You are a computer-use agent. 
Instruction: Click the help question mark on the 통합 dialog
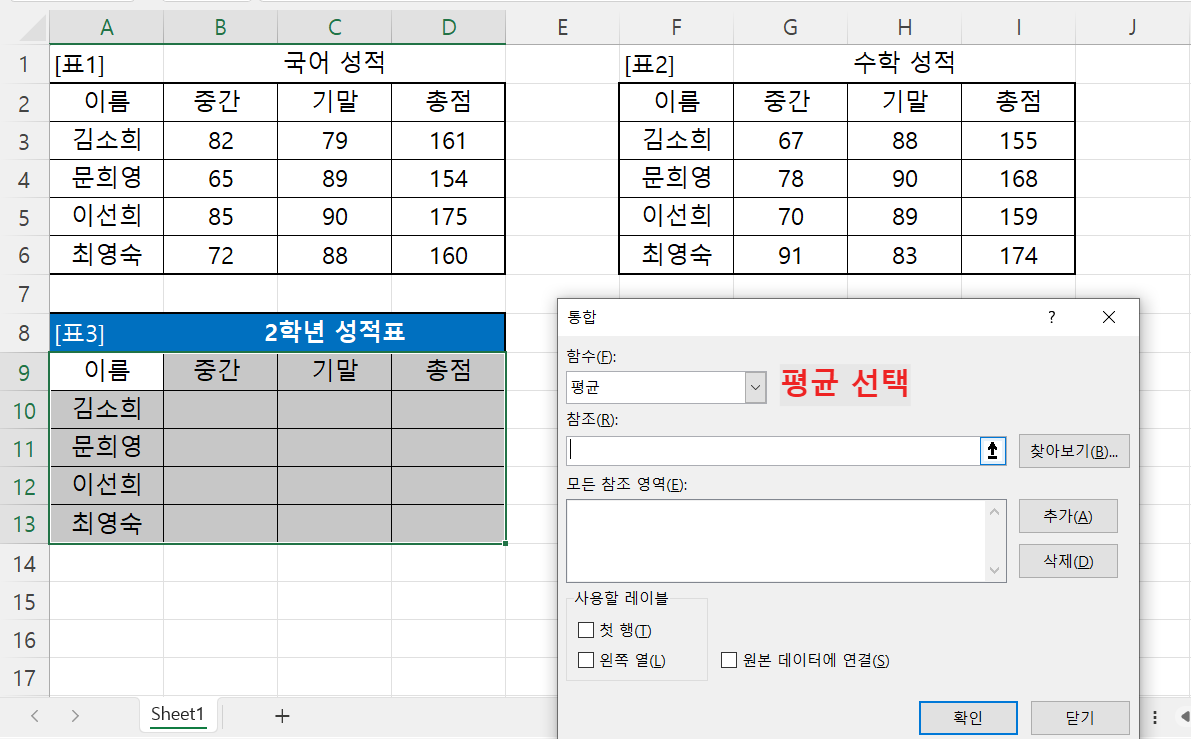(1051, 317)
